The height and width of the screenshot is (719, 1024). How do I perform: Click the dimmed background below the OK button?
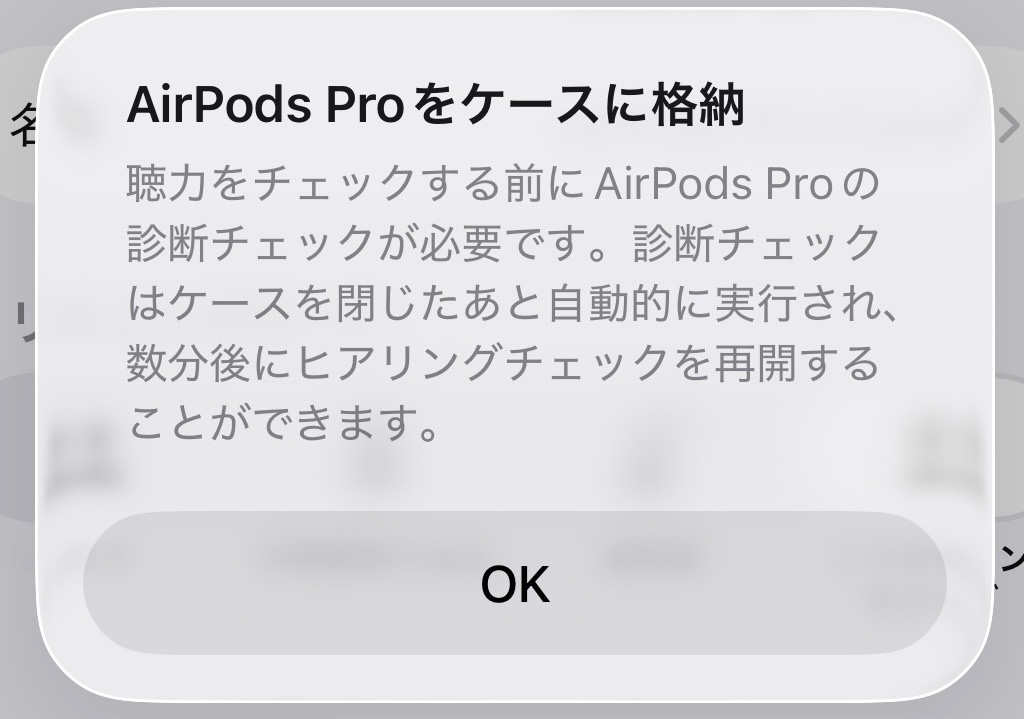tap(512, 711)
